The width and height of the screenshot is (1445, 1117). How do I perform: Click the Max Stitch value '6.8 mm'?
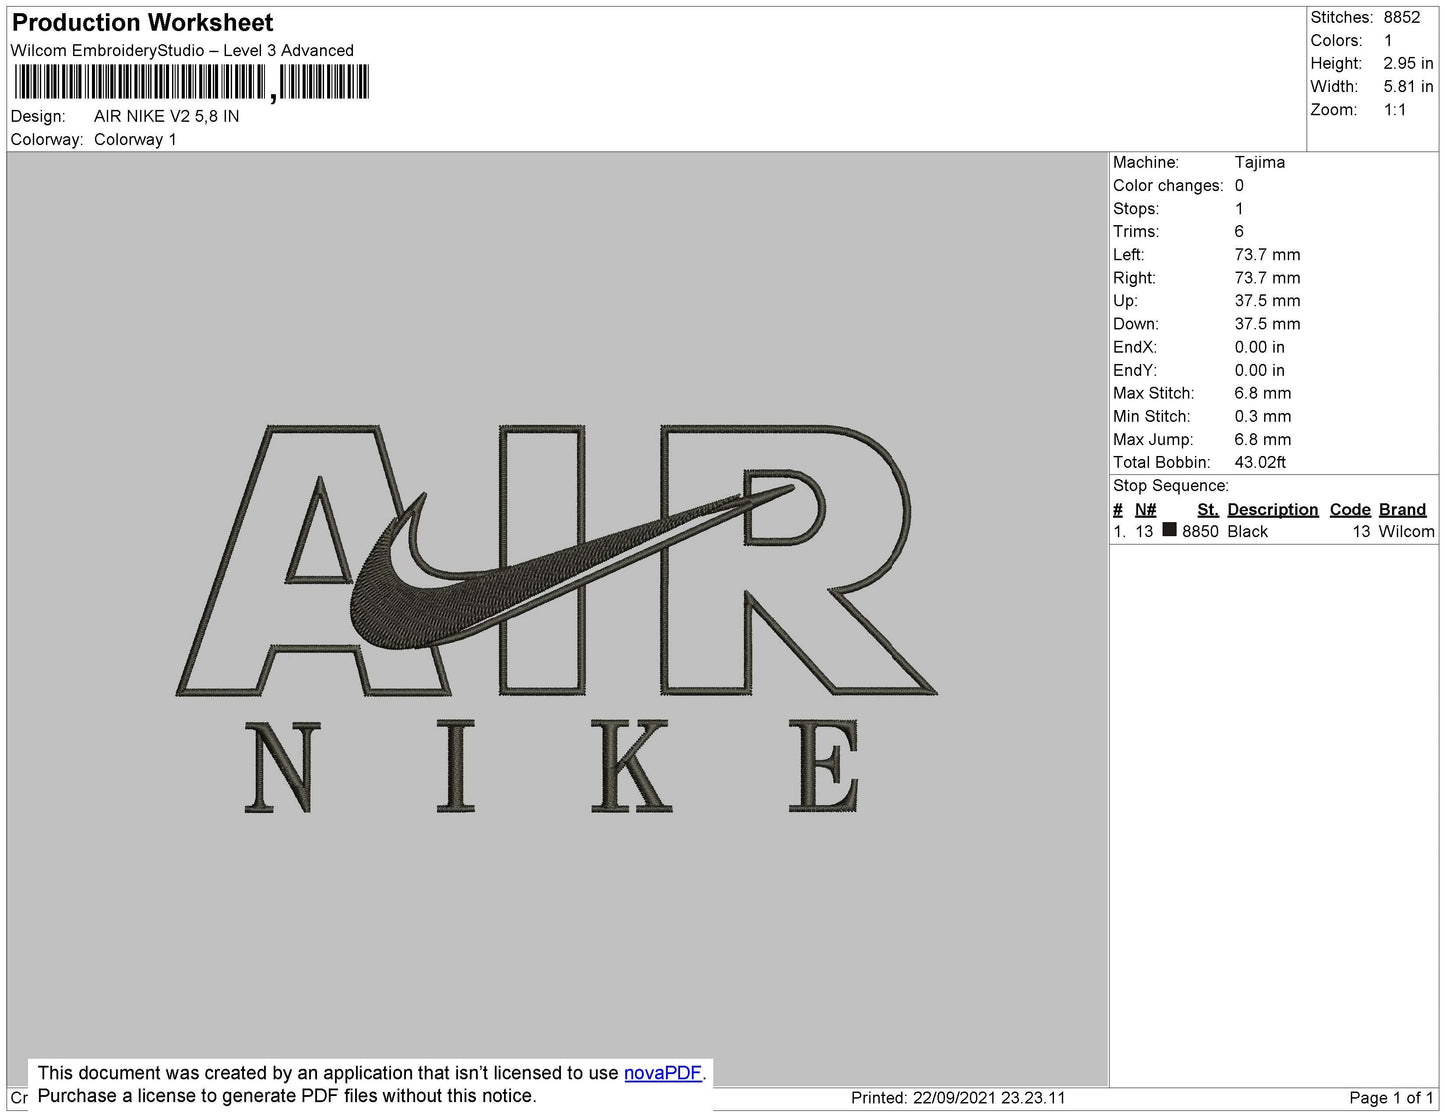[1263, 393]
